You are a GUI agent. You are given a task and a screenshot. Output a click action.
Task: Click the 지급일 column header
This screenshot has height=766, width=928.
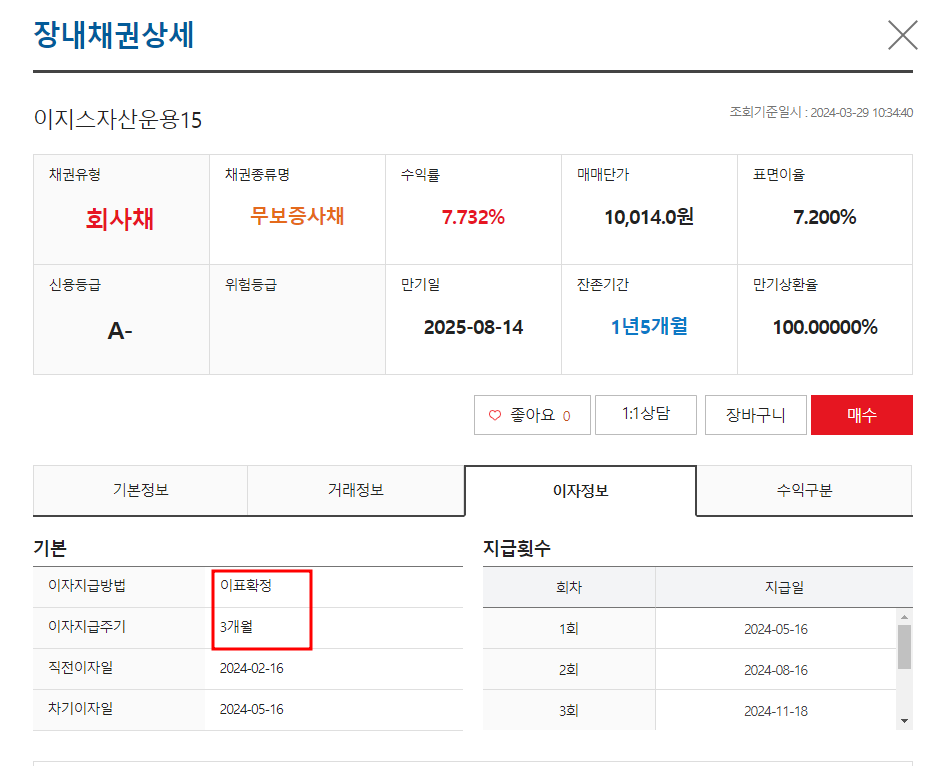click(x=784, y=587)
